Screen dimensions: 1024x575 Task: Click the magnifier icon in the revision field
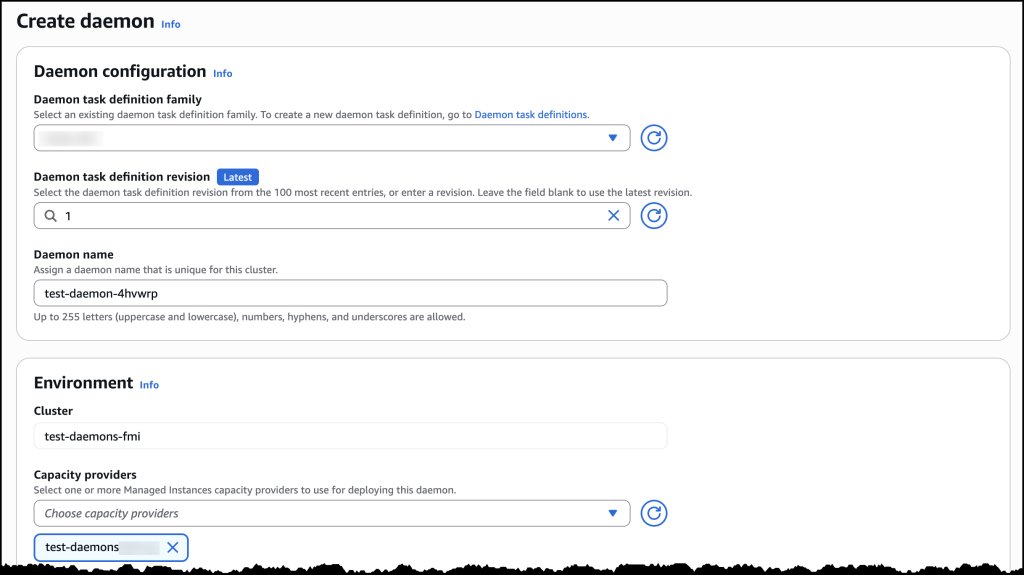click(50, 215)
